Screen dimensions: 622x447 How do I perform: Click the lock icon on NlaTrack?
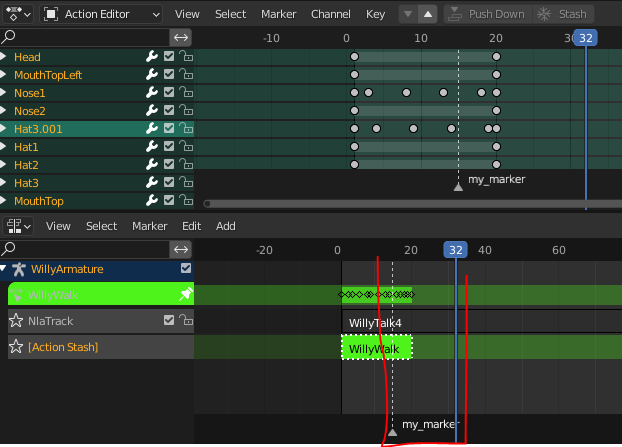pyautogui.click(x=186, y=320)
